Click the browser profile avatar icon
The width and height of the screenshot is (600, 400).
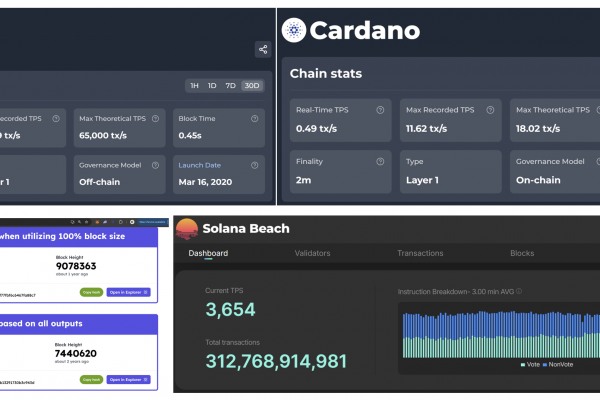pos(132,222)
